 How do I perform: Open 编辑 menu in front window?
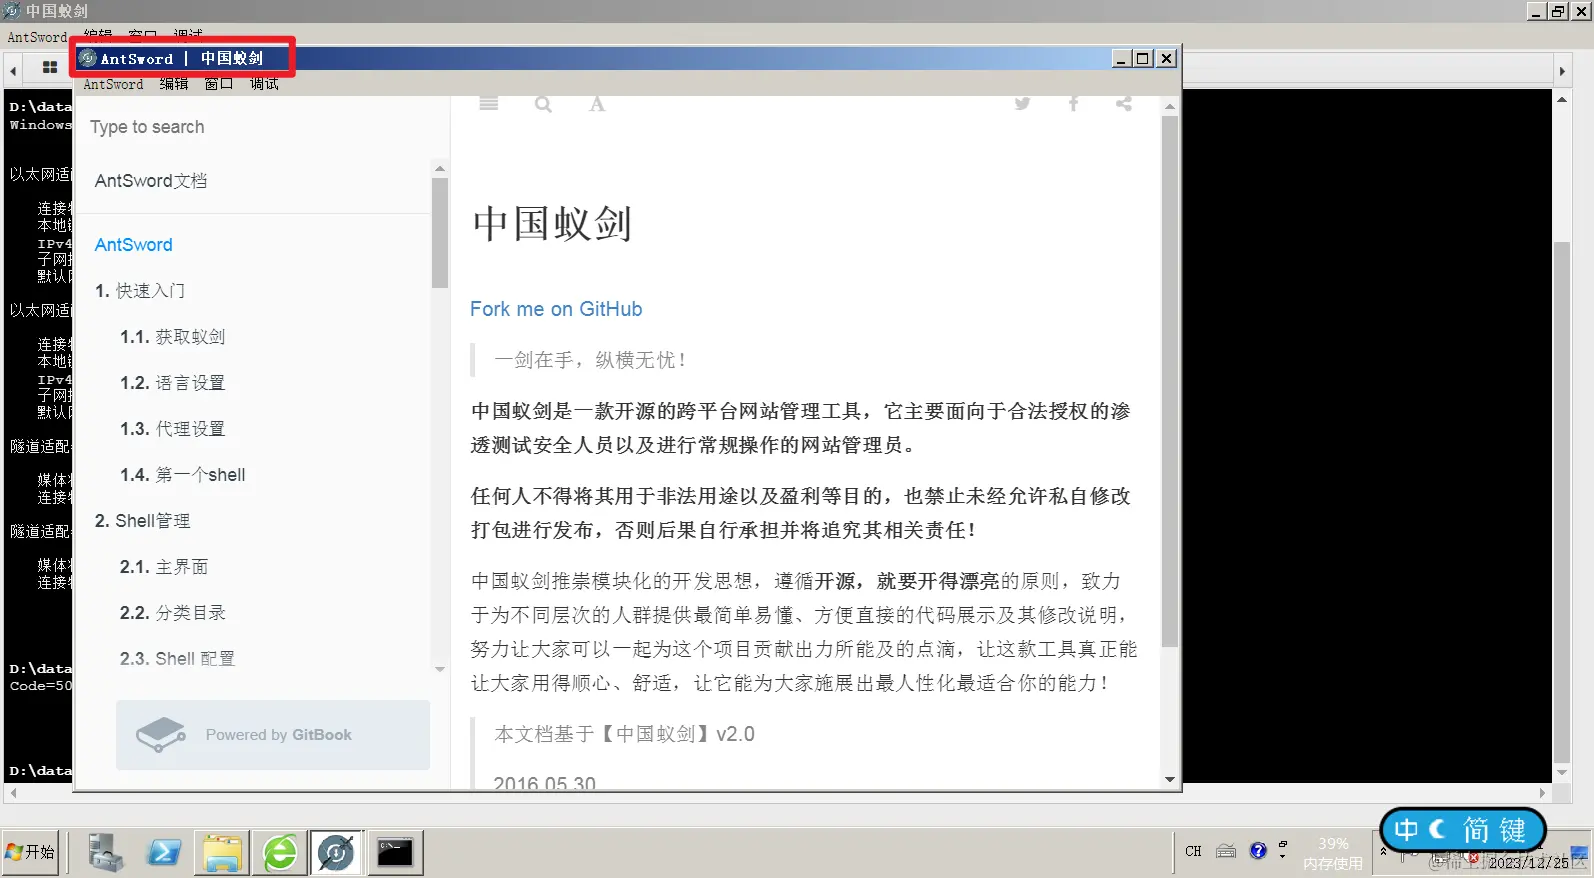pyautogui.click(x=174, y=84)
